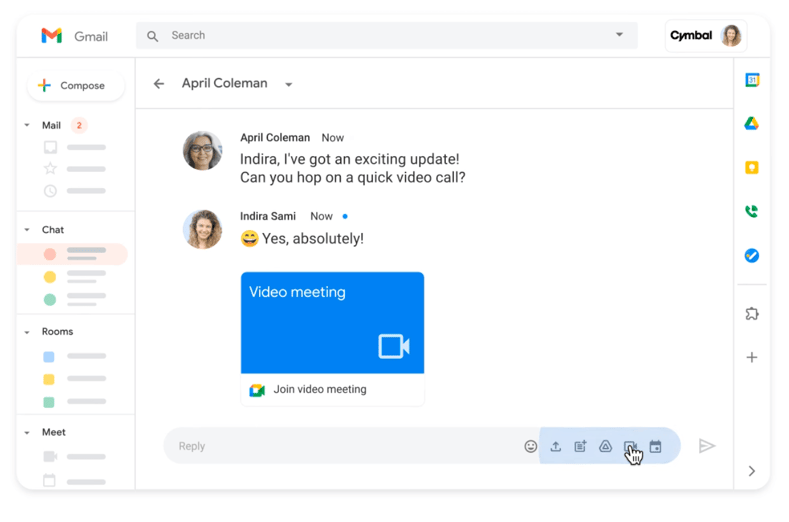Click Join video meeting link
Viewport: 789px width, 522px height.
tap(319, 390)
